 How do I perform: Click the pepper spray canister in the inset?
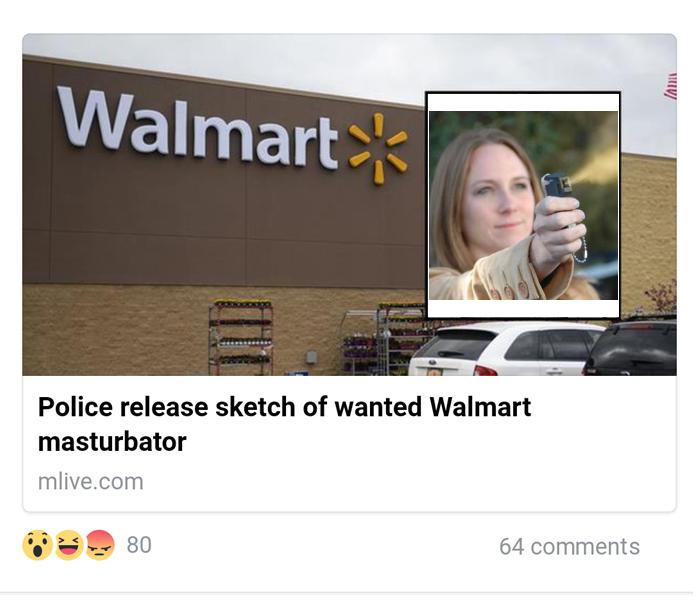(556, 186)
